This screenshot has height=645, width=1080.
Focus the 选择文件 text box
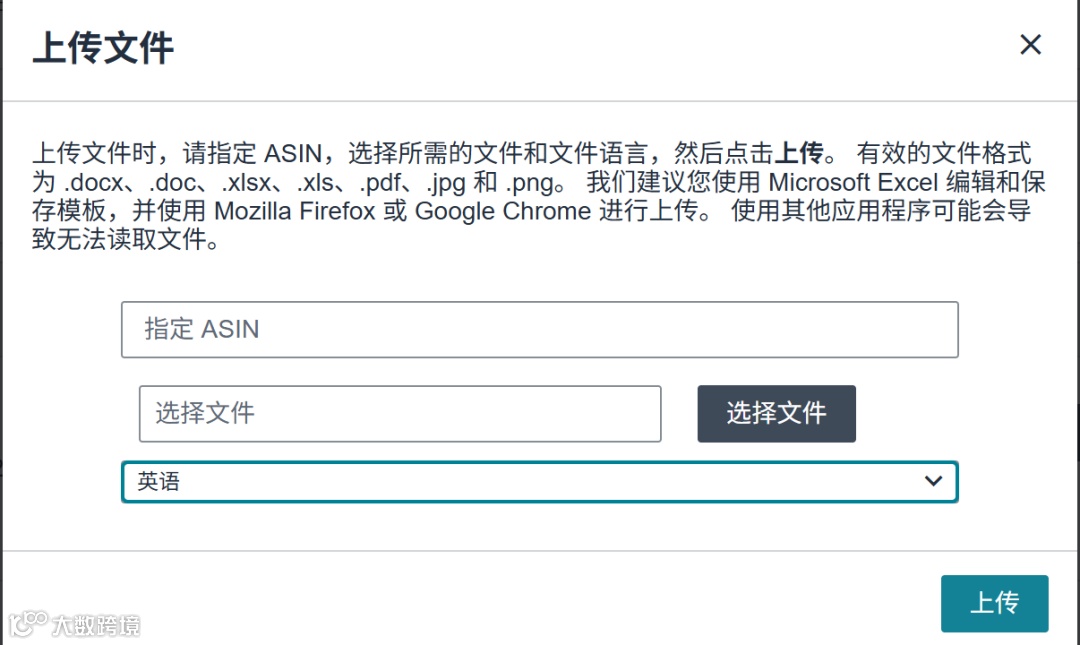point(400,413)
